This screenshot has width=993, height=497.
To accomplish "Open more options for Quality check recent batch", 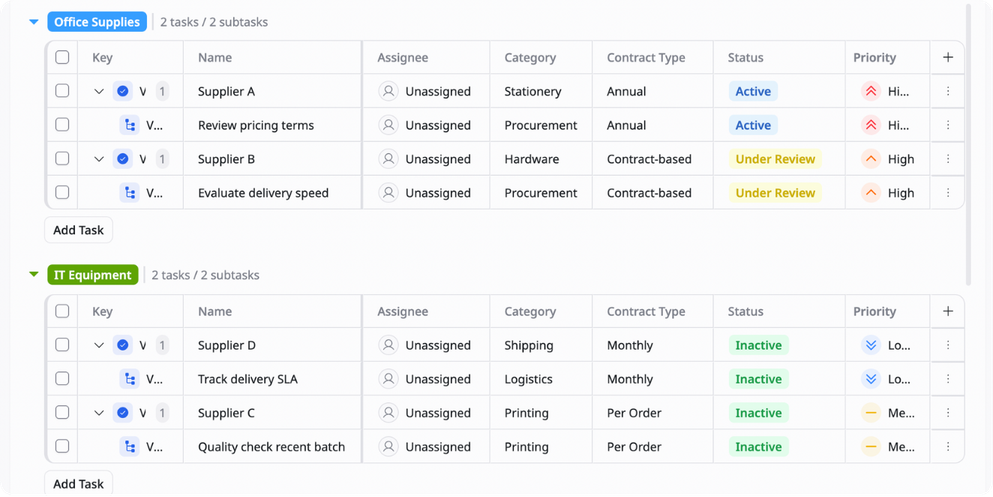I will pos(948,447).
